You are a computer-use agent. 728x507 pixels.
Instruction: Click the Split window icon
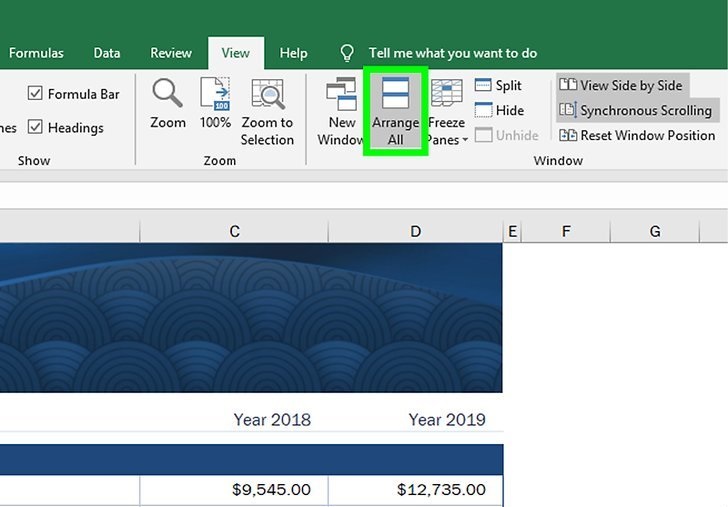click(484, 86)
